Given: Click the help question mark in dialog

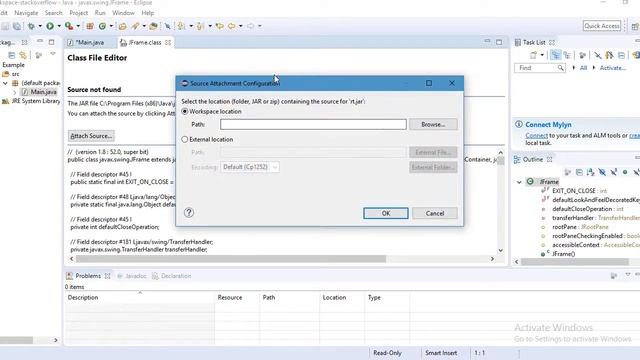Looking at the screenshot, I should point(189,213).
